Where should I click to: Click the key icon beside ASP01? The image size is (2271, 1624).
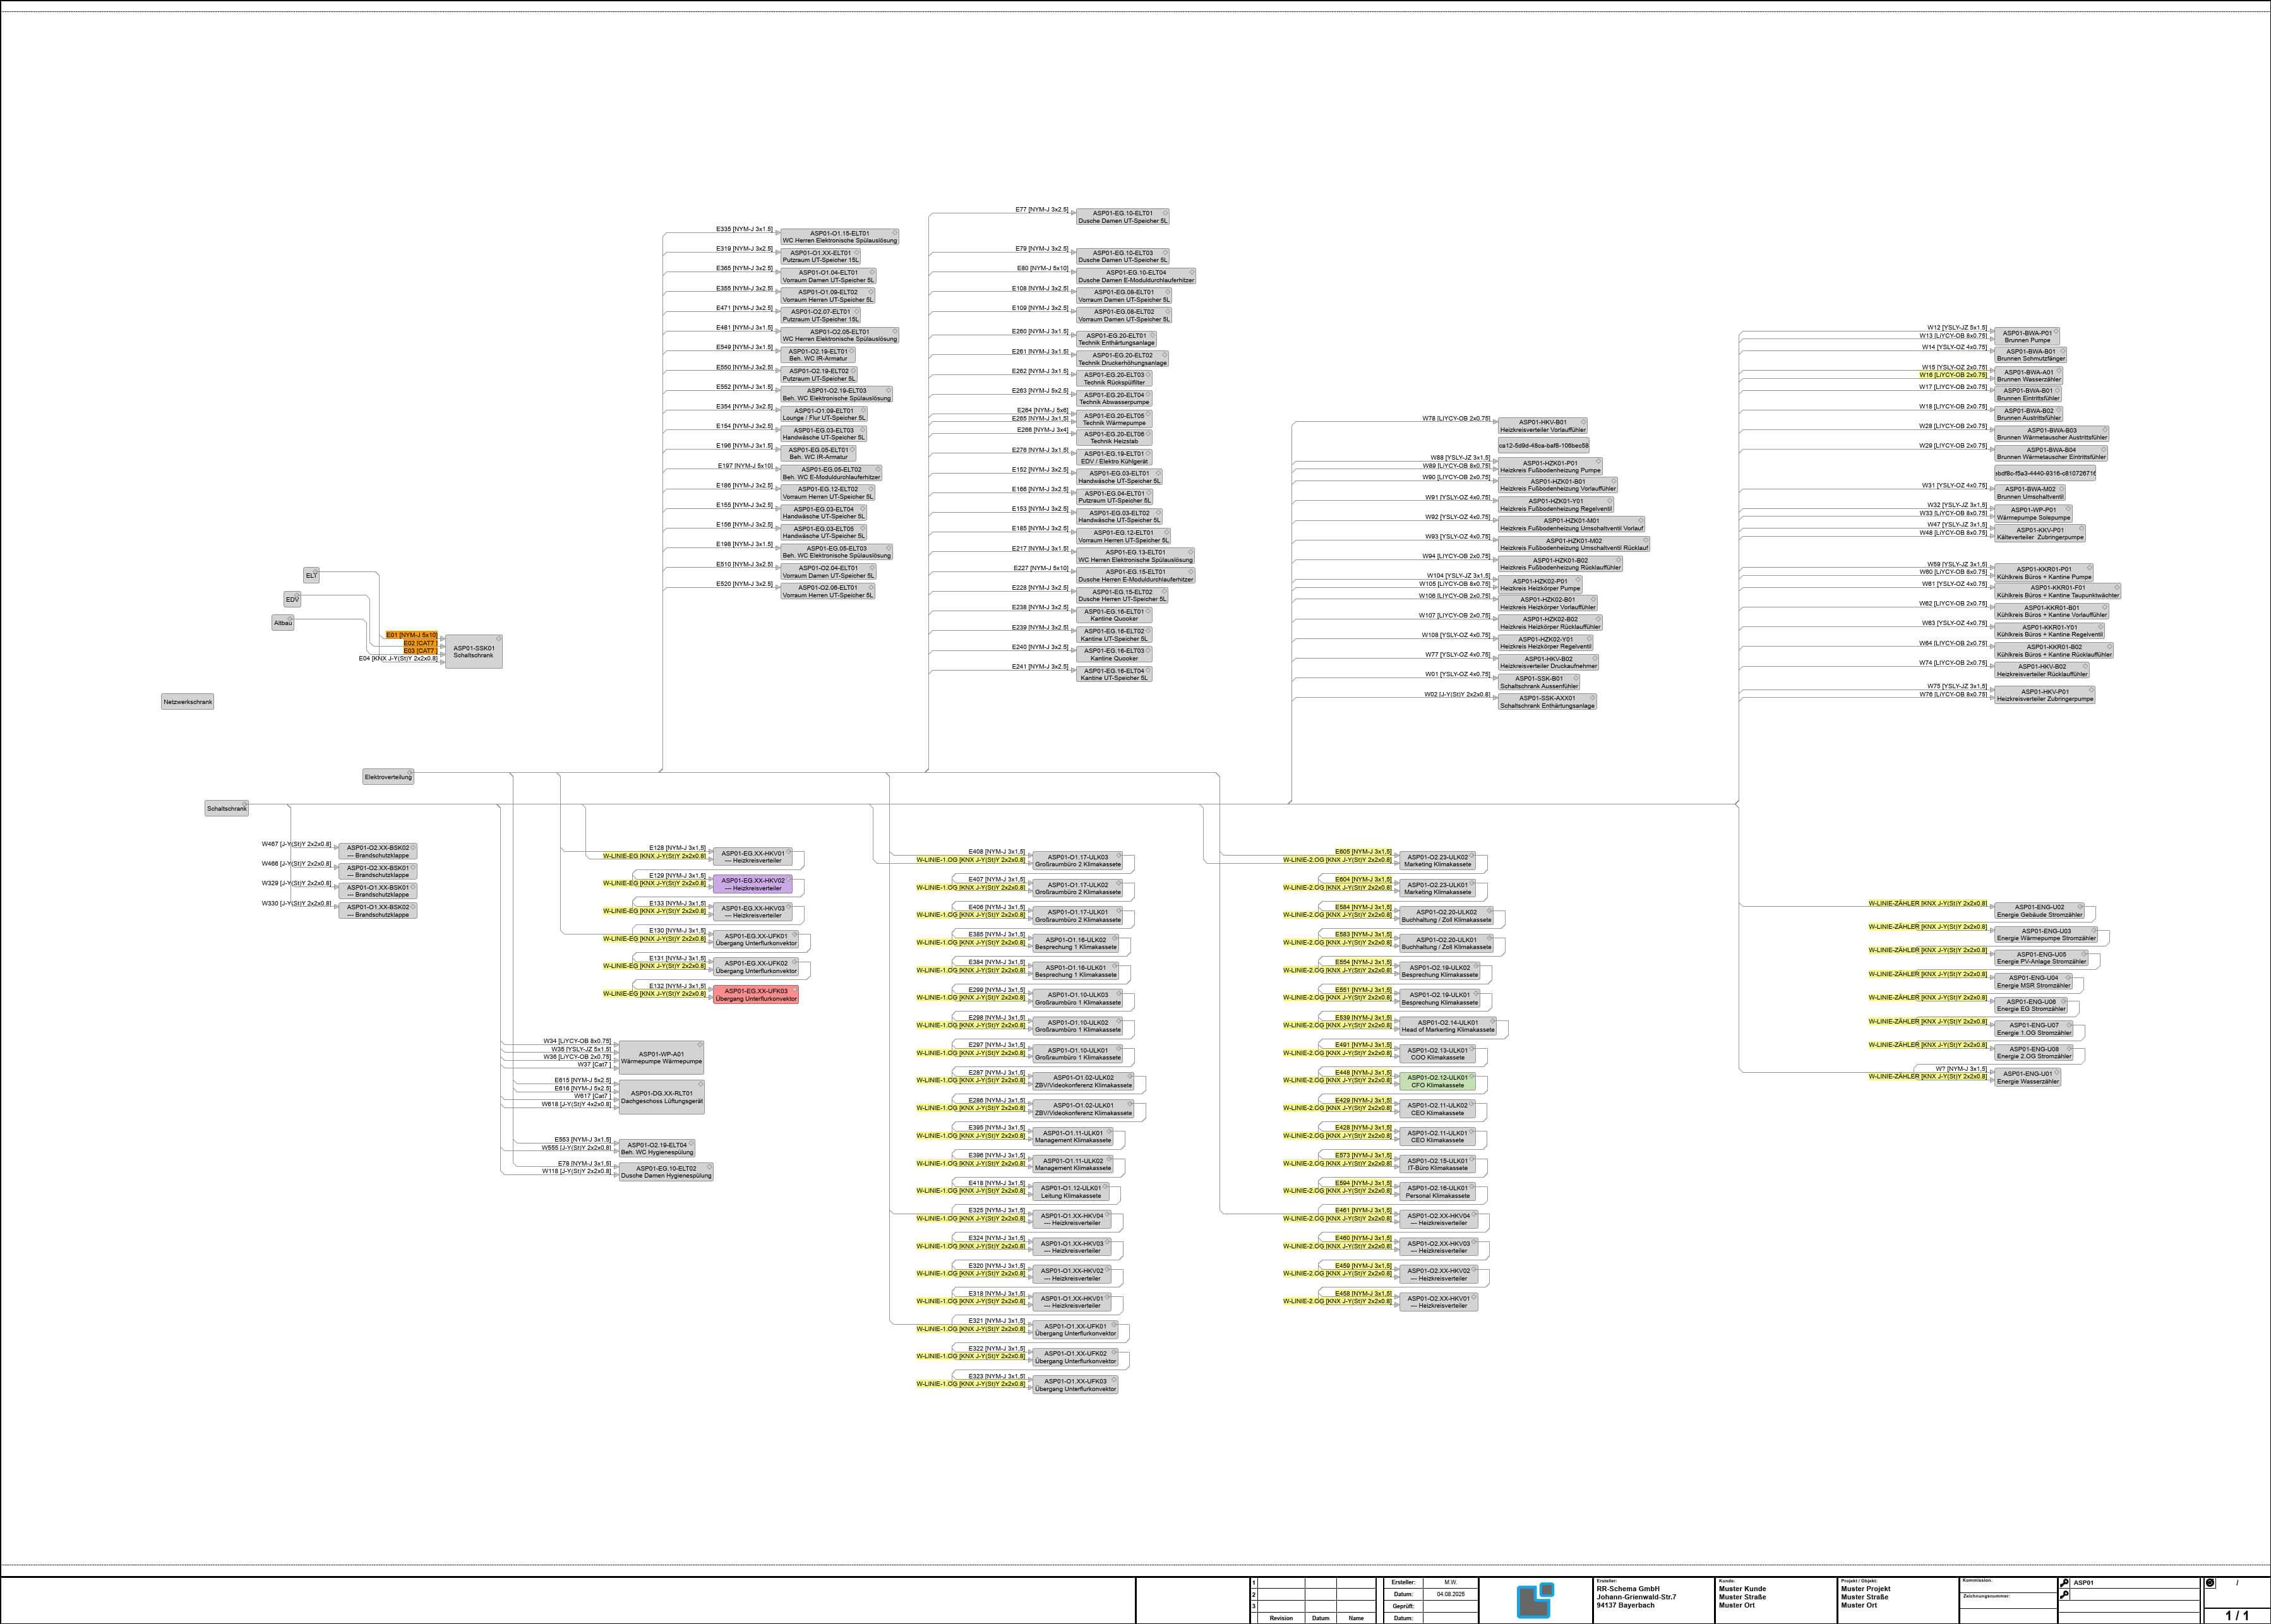tap(2064, 1583)
